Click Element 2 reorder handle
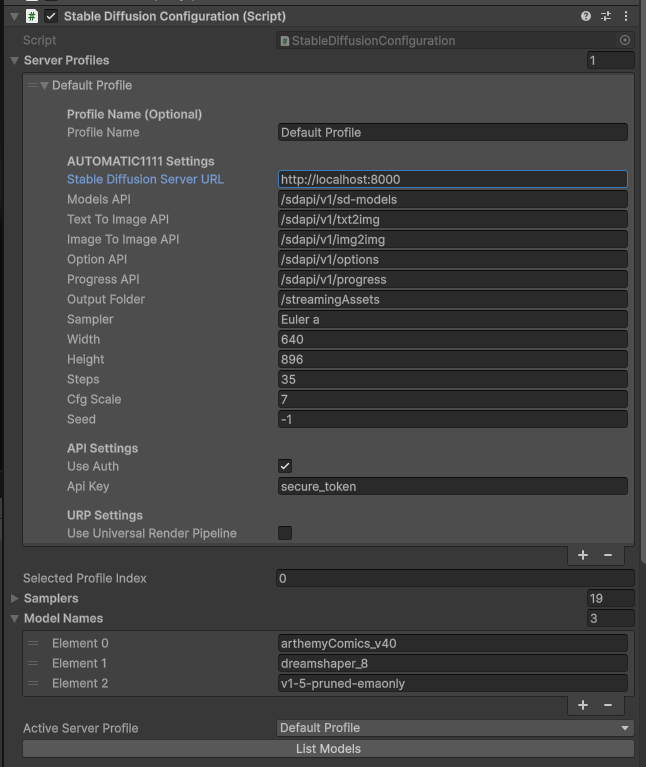Image resolution: width=646 pixels, height=767 pixels. [33, 683]
